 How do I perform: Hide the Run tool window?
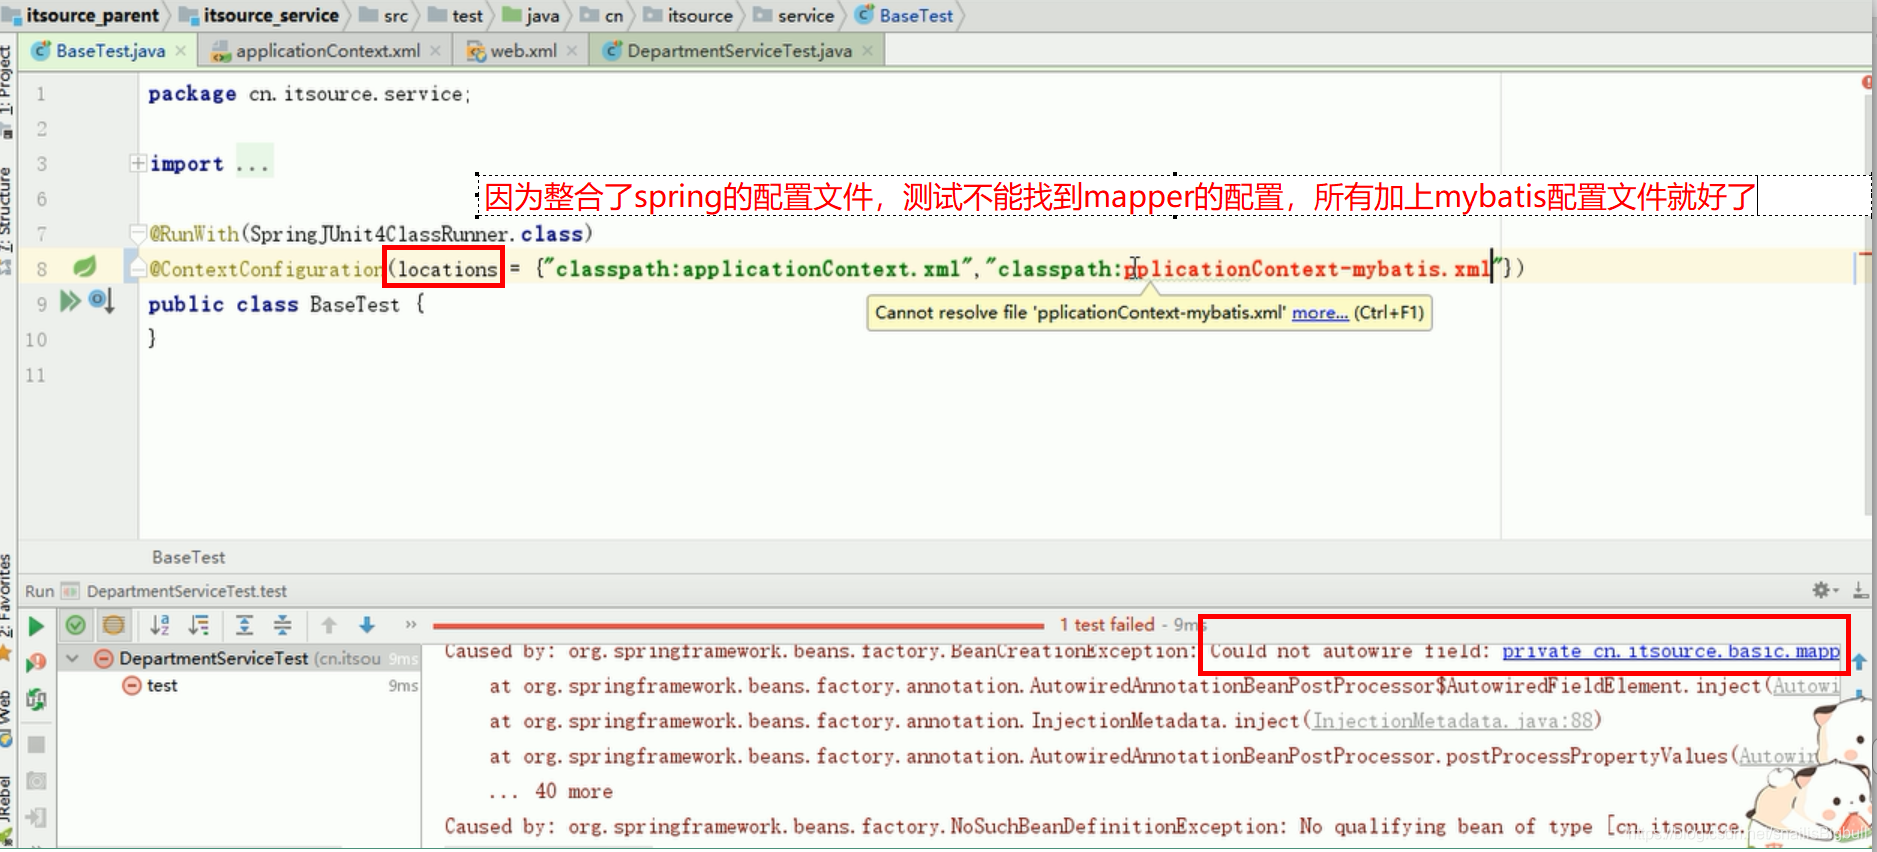1859,590
